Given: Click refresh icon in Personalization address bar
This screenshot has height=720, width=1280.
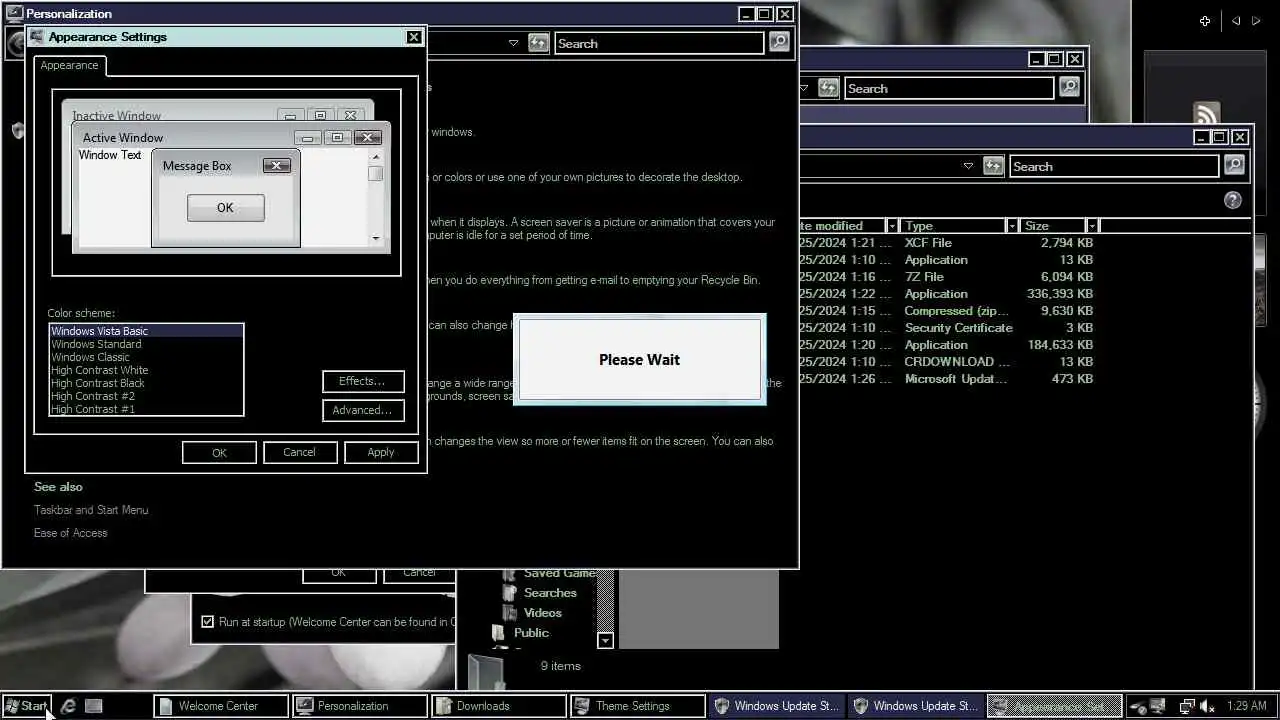Looking at the screenshot, I should click(x=539, y=43).
